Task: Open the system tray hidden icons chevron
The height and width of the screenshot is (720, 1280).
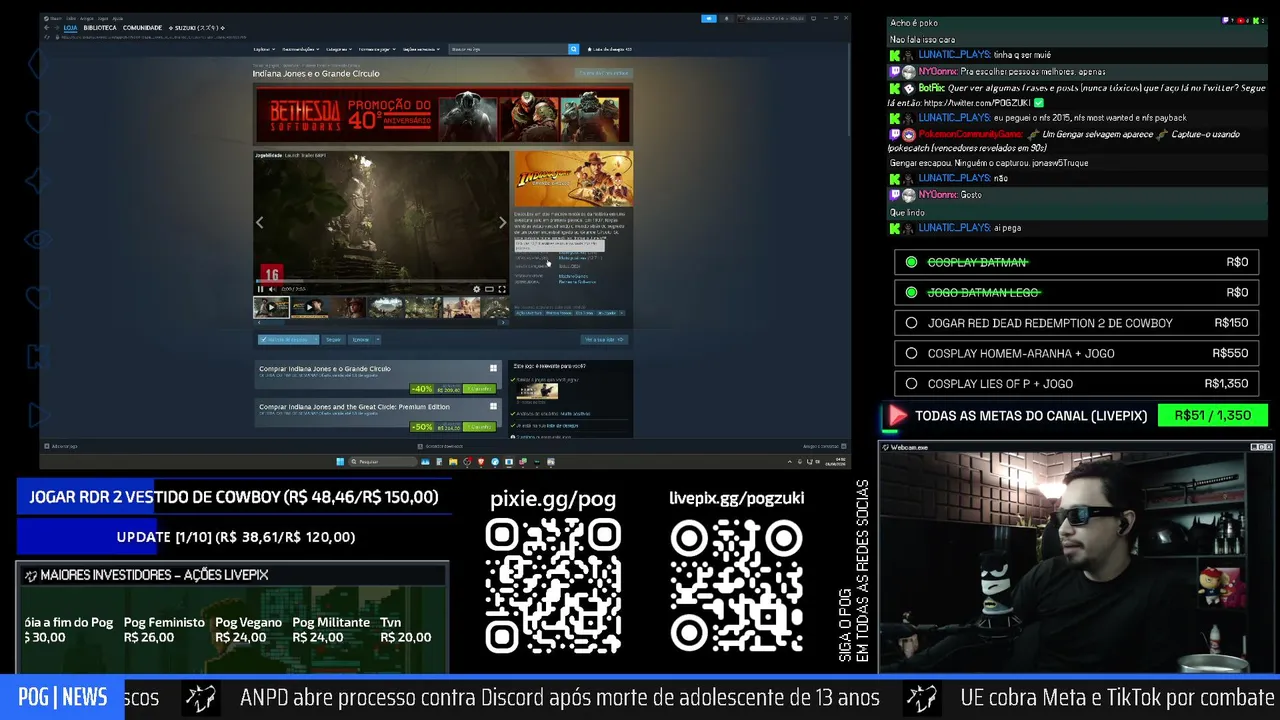Action: click(790, 462)
